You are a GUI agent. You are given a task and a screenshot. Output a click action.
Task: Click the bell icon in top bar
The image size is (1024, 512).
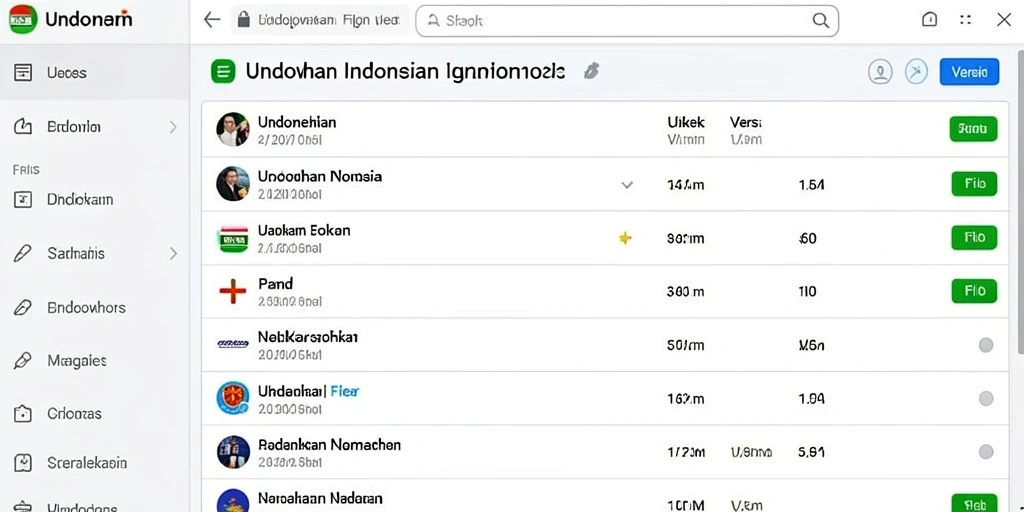pyautogui.click(x=929, y=20)
